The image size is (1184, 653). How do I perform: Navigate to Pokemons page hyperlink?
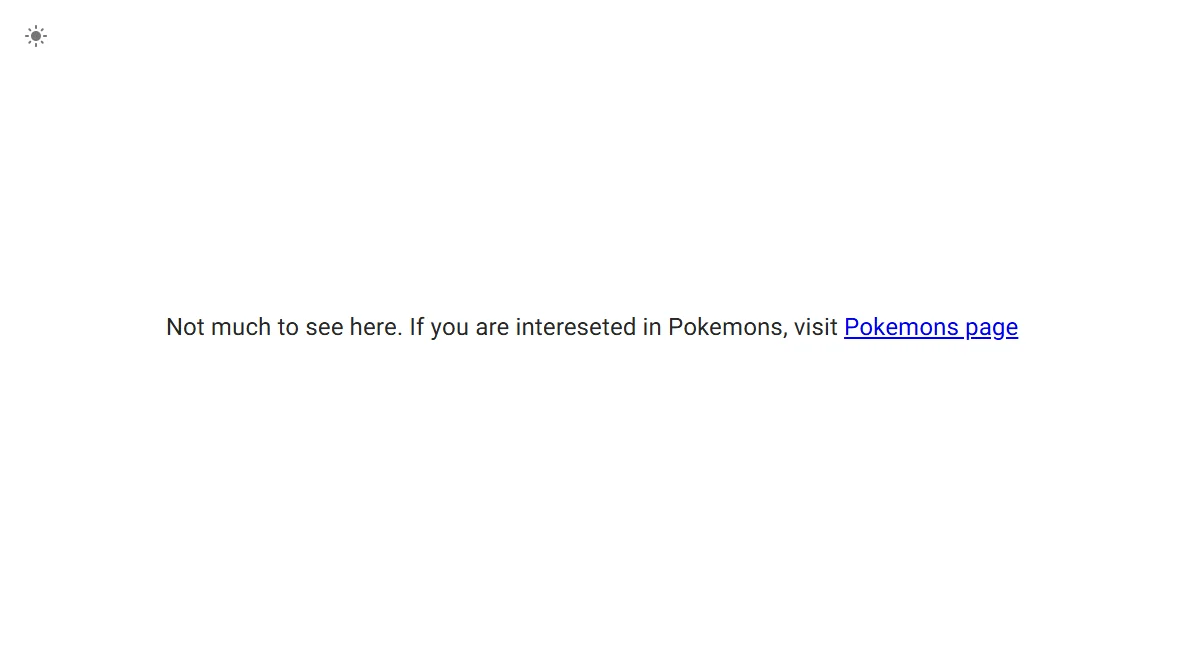coord(930,327)
